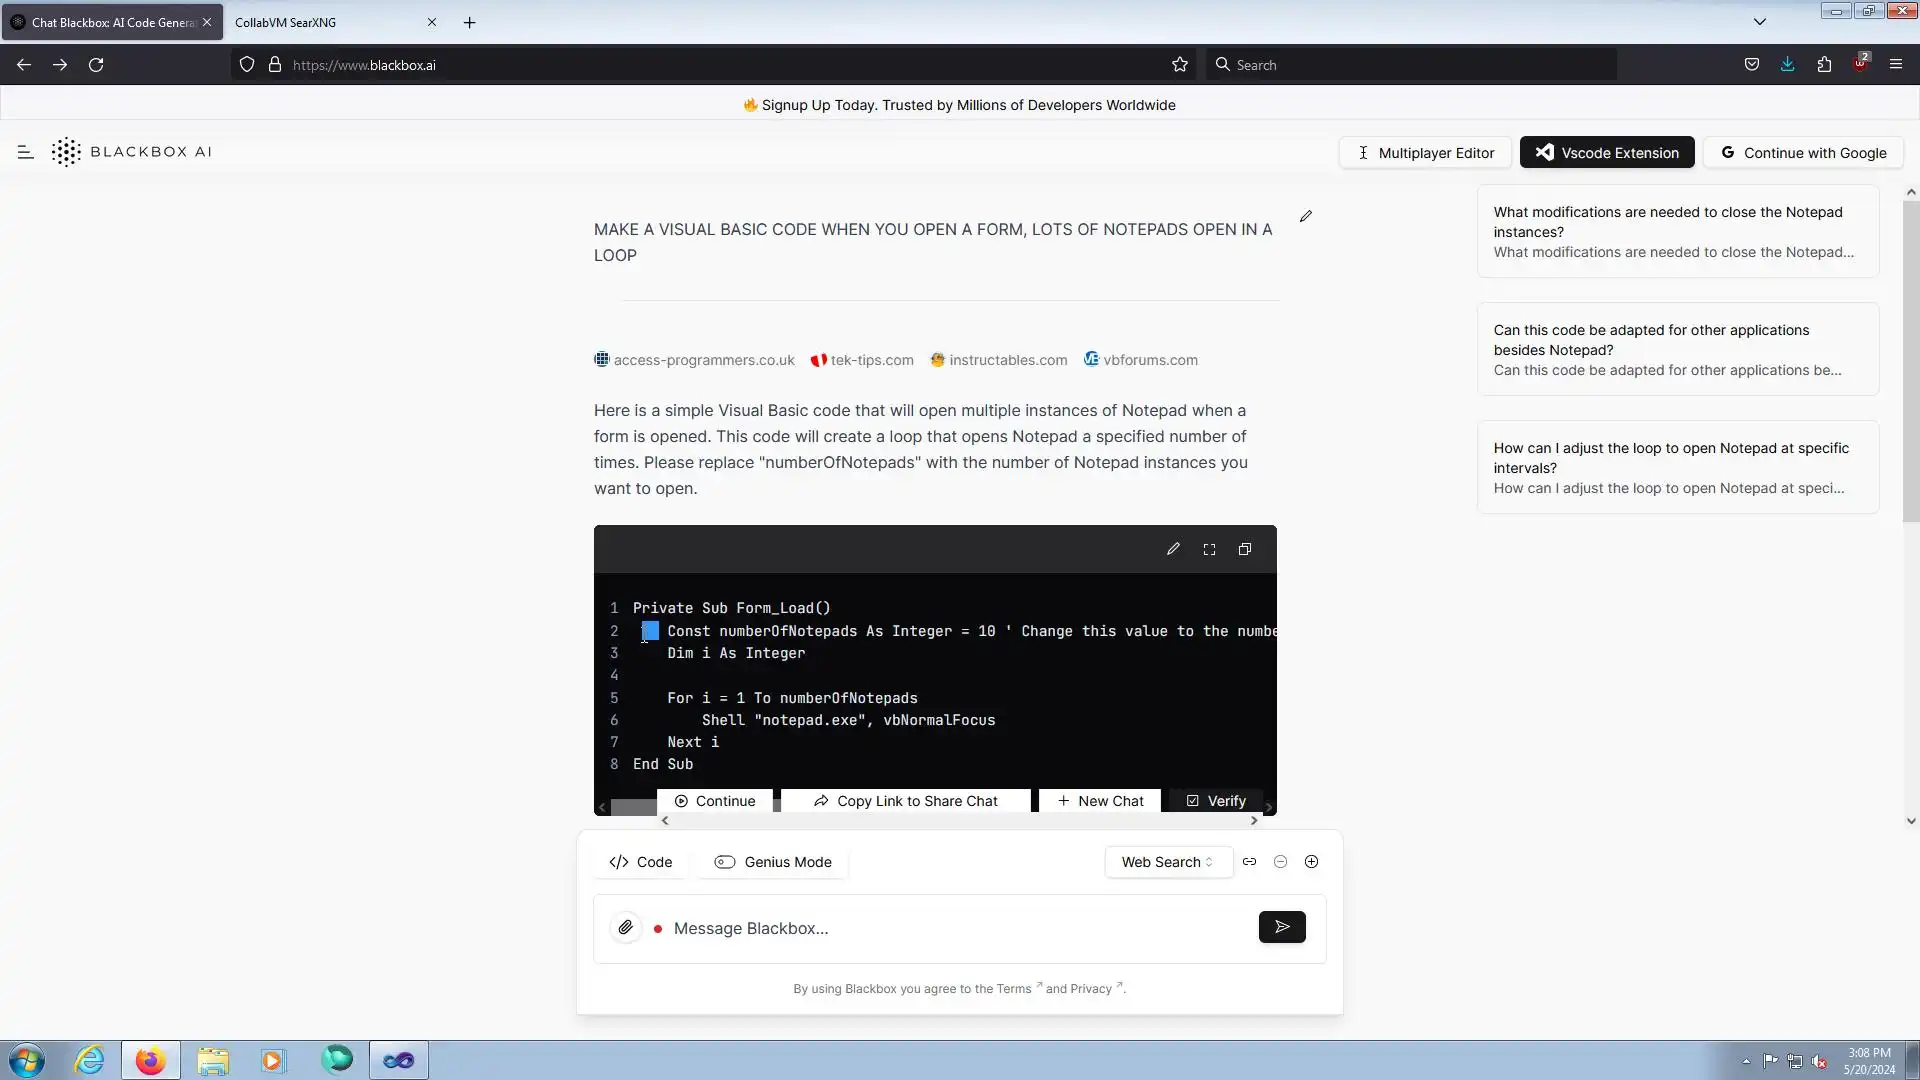The image size is (1920, 1080).
Task: Edit the user prompt with pencil icon
Action: [x=1306, y=217]
